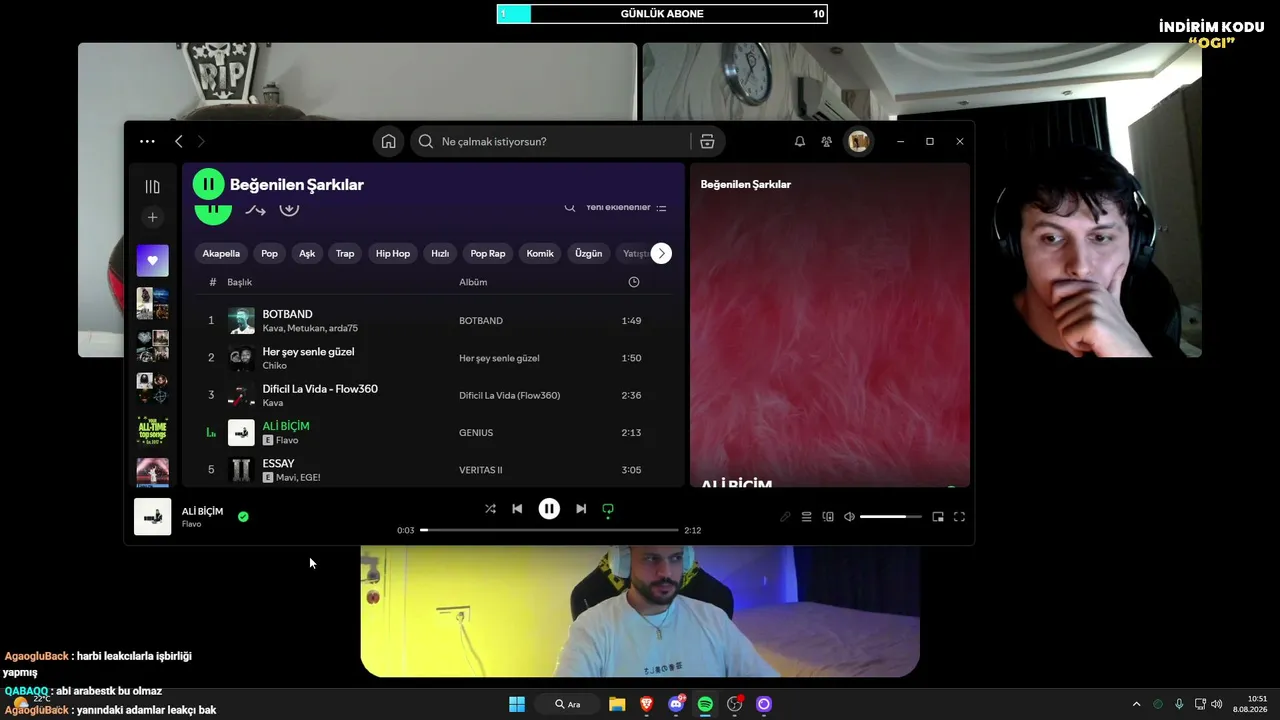Open the Windows Start menu
Image resolution: width=1280 pixels, height=720 pixels.
pos(517,704)
